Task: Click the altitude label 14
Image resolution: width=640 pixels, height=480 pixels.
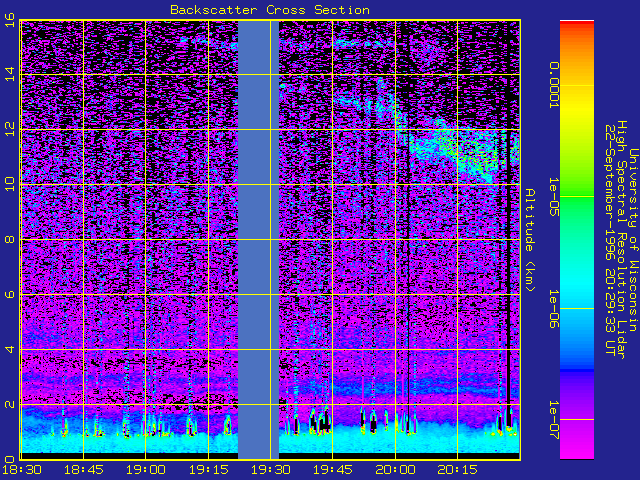Action: point(10,75)
